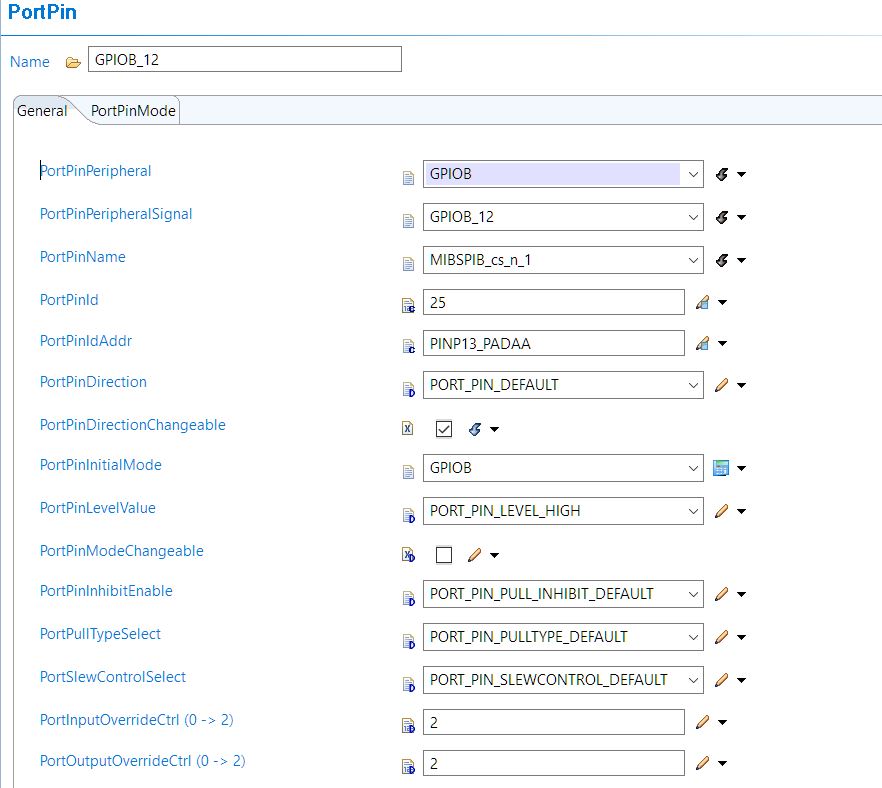Click the pencil icon next to PortPinModeChangeable checkbox
Viewport: 882px width, 788px height.
[475, 555]
